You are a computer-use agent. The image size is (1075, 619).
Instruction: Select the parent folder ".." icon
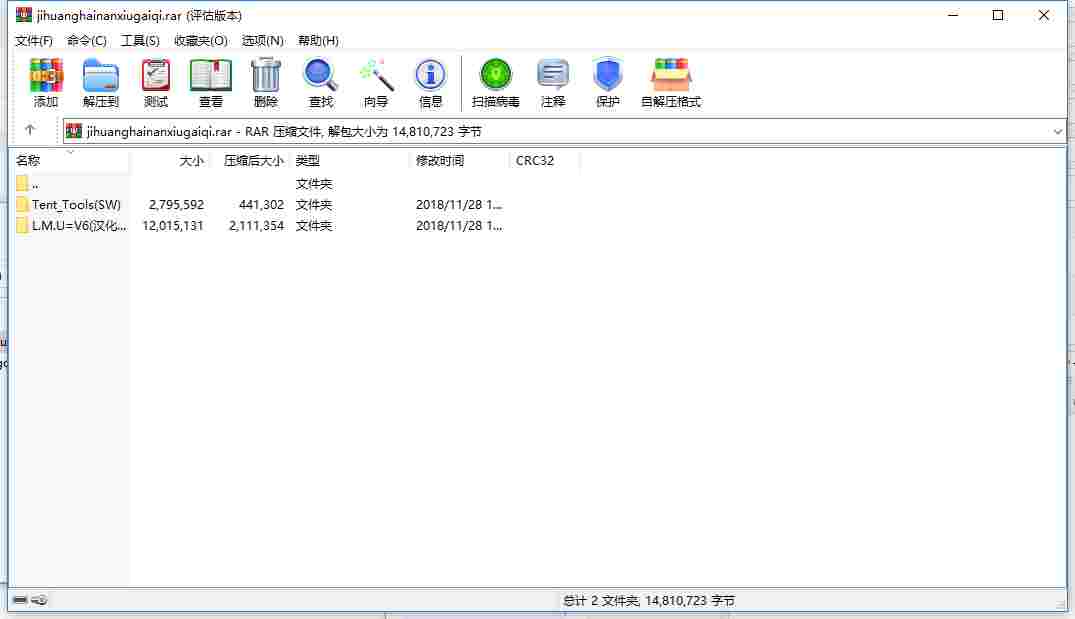22,183
